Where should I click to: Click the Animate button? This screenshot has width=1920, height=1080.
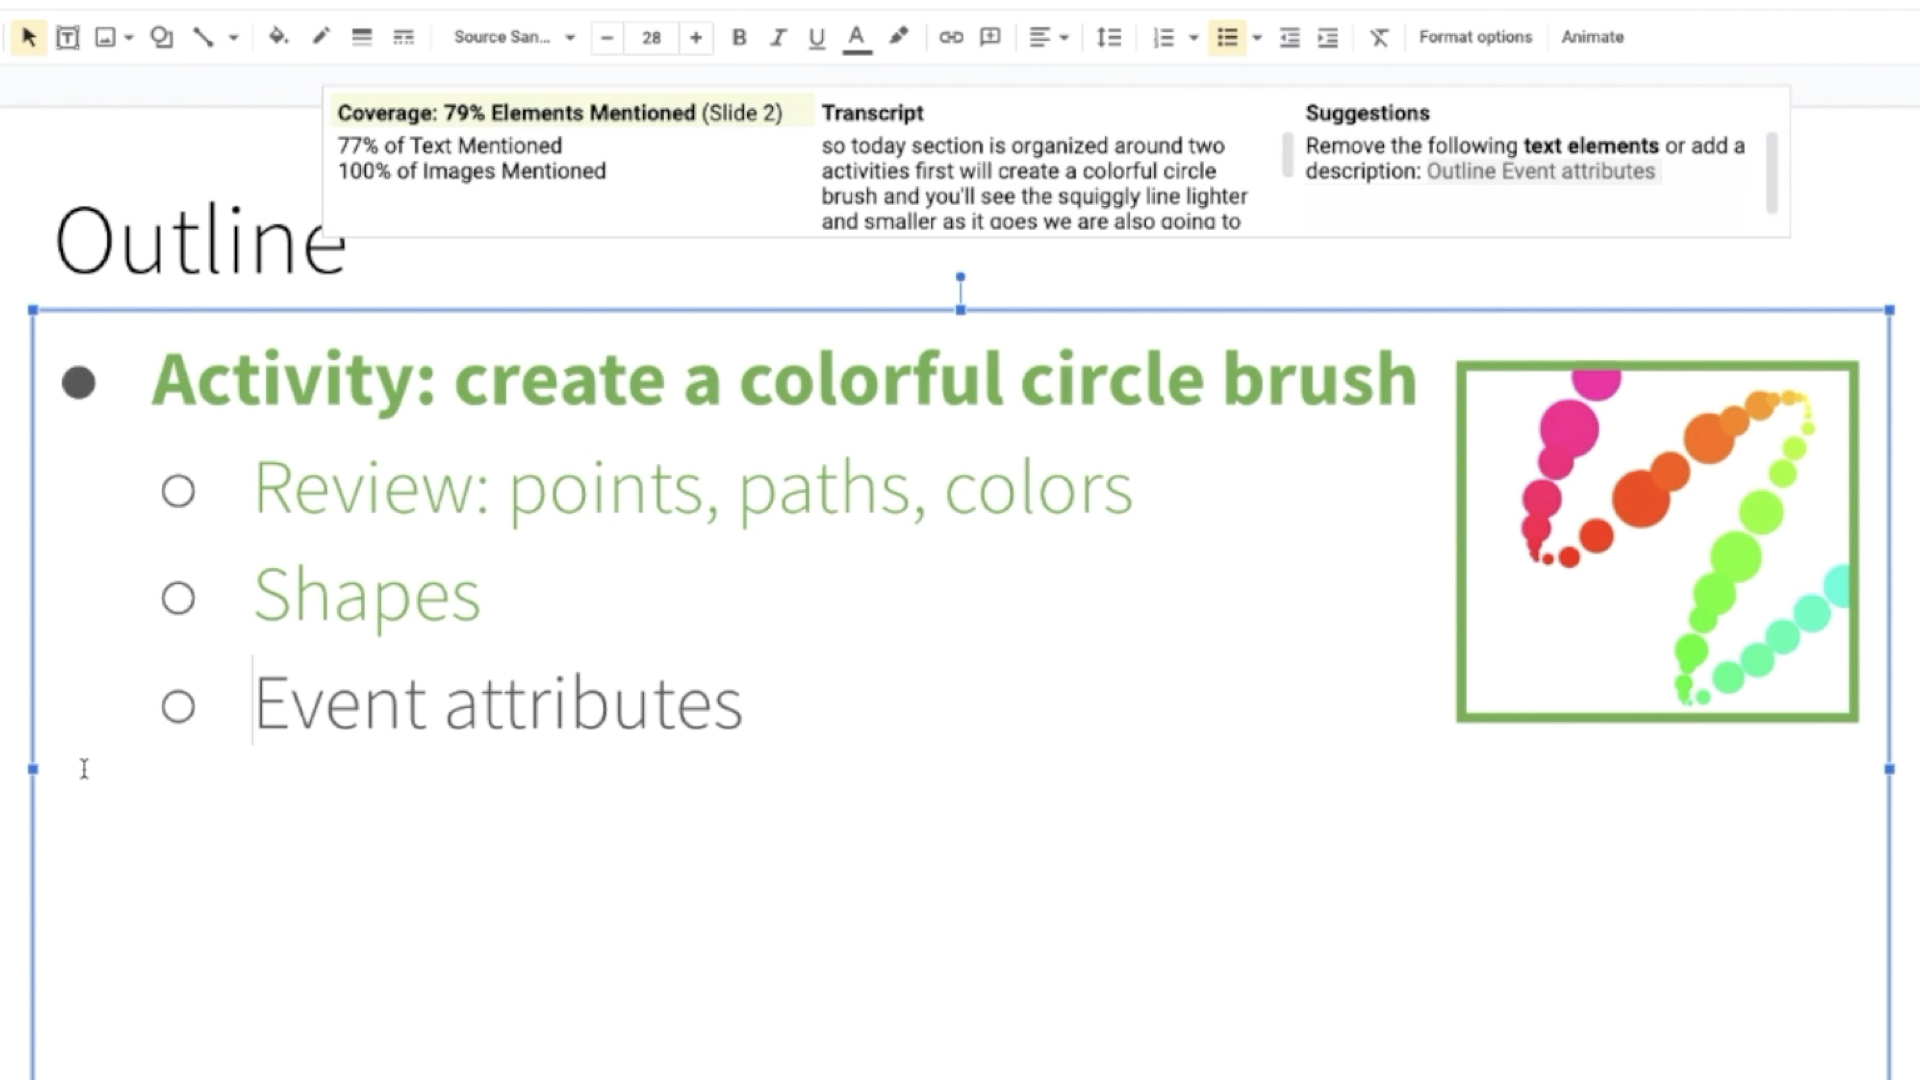(x=1592, y=37)
